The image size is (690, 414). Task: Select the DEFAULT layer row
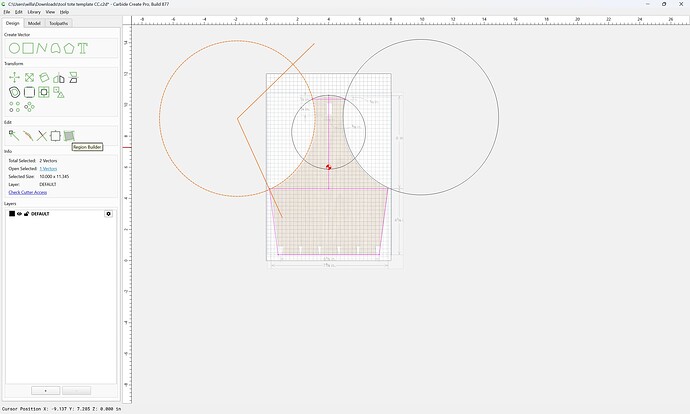[61, 214]
